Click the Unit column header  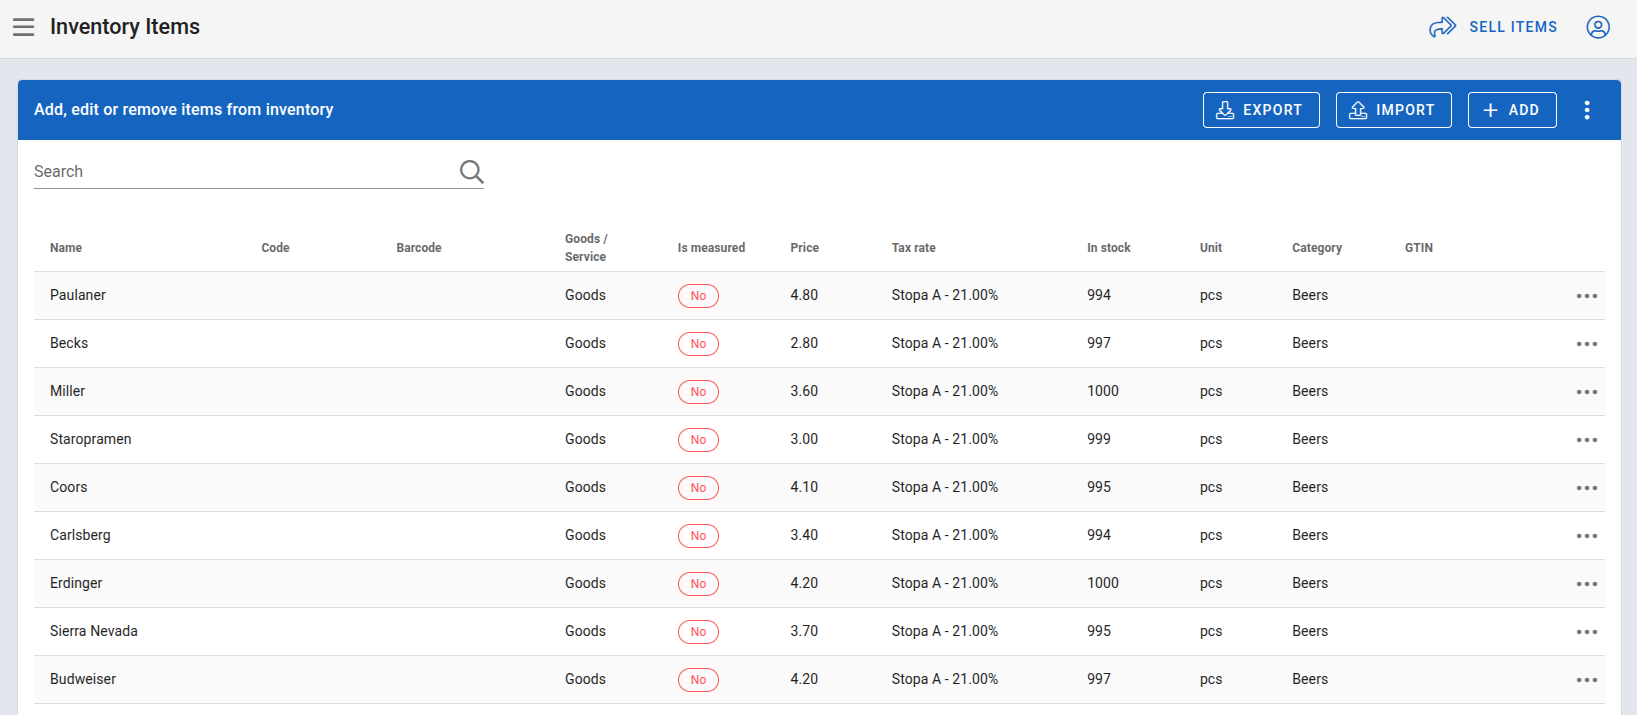tap(1211, 248)
